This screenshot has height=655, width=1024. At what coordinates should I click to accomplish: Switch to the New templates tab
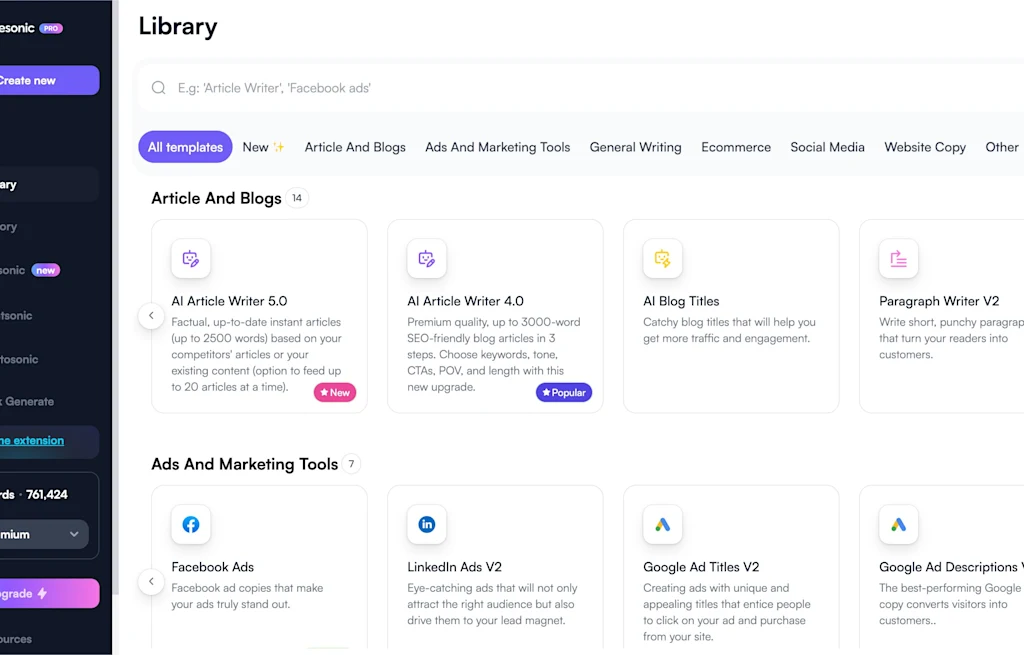coord(263,147)
